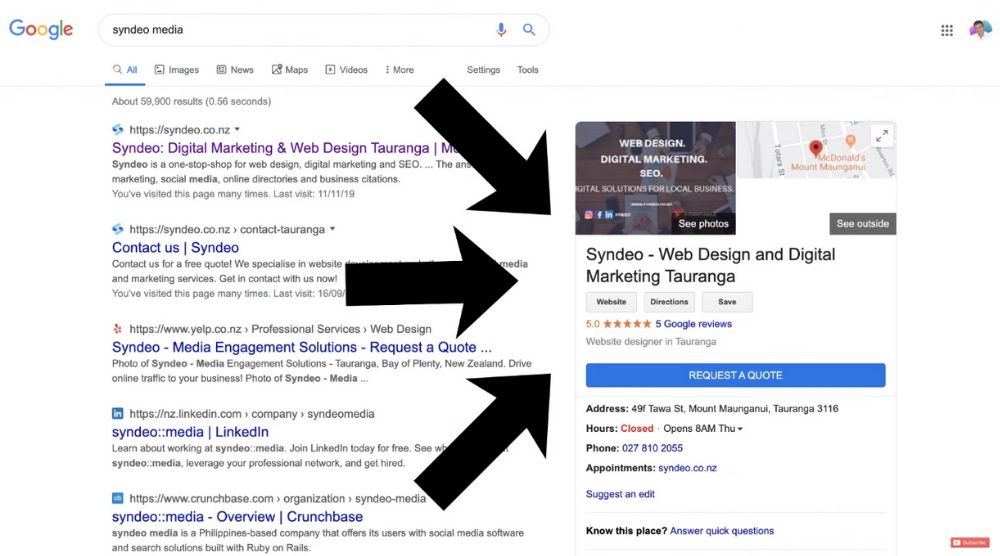Click address 49f Tawa St text
The height and width of the screenshot is (556, 1000).
(735, 409)
